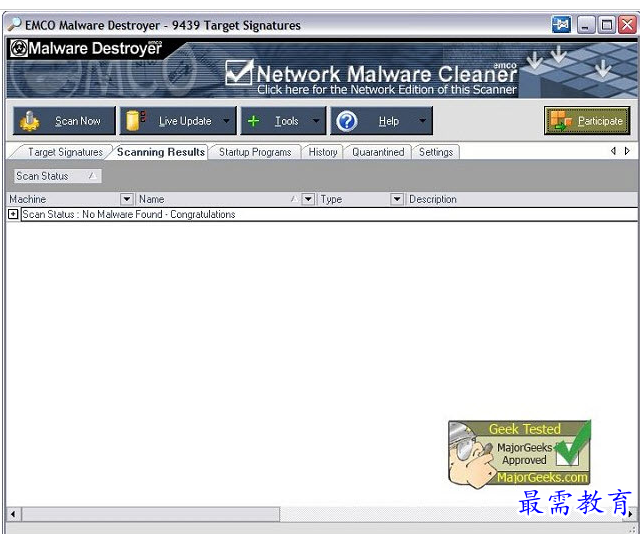Click the blue question mark Help icon
The height and width of the screenshot is (534, 640).
coord(347,121)
